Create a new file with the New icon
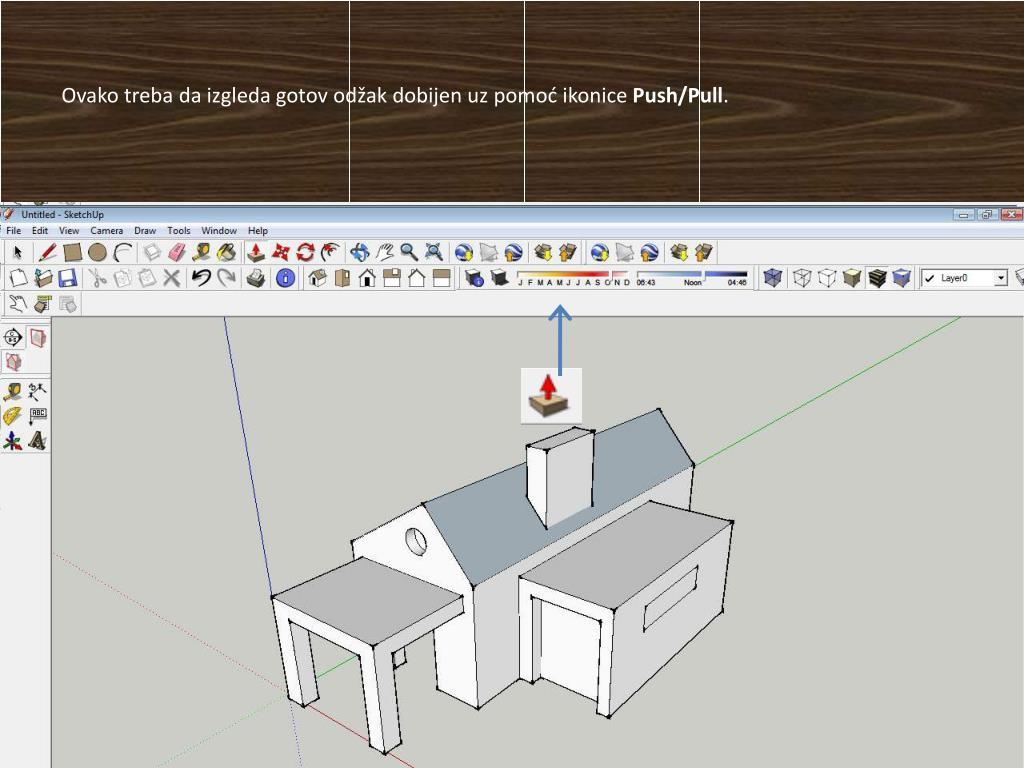The image size is (1024, 768). 18,278
